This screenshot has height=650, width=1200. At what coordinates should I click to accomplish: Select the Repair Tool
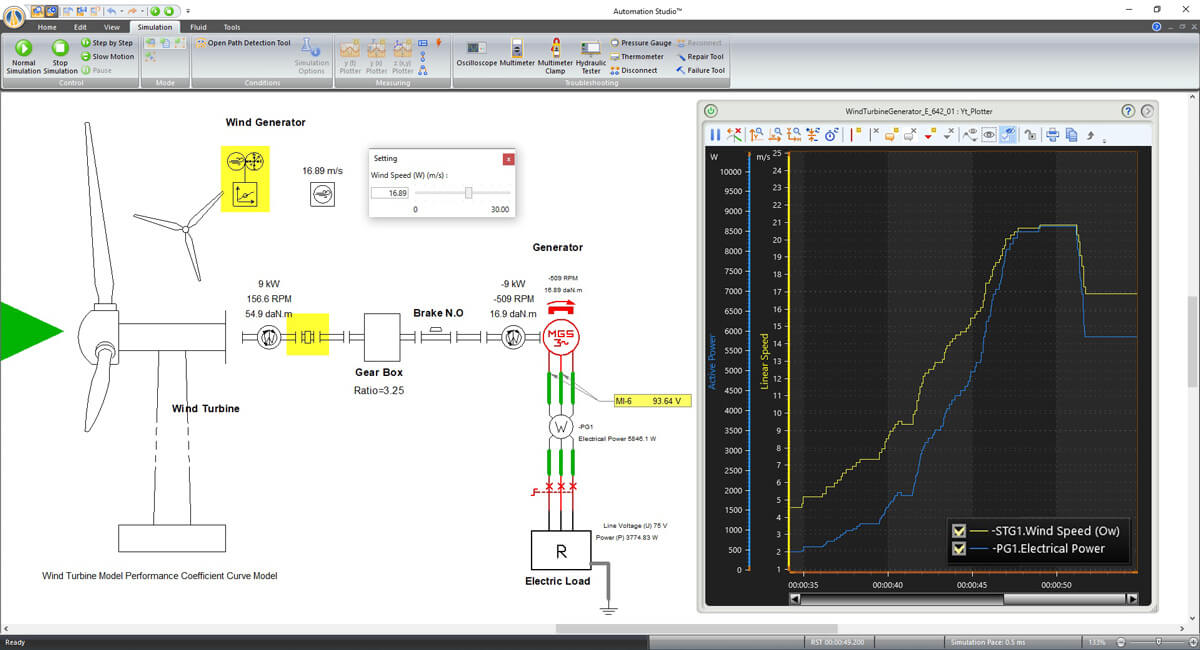click(x=699, y=57)
